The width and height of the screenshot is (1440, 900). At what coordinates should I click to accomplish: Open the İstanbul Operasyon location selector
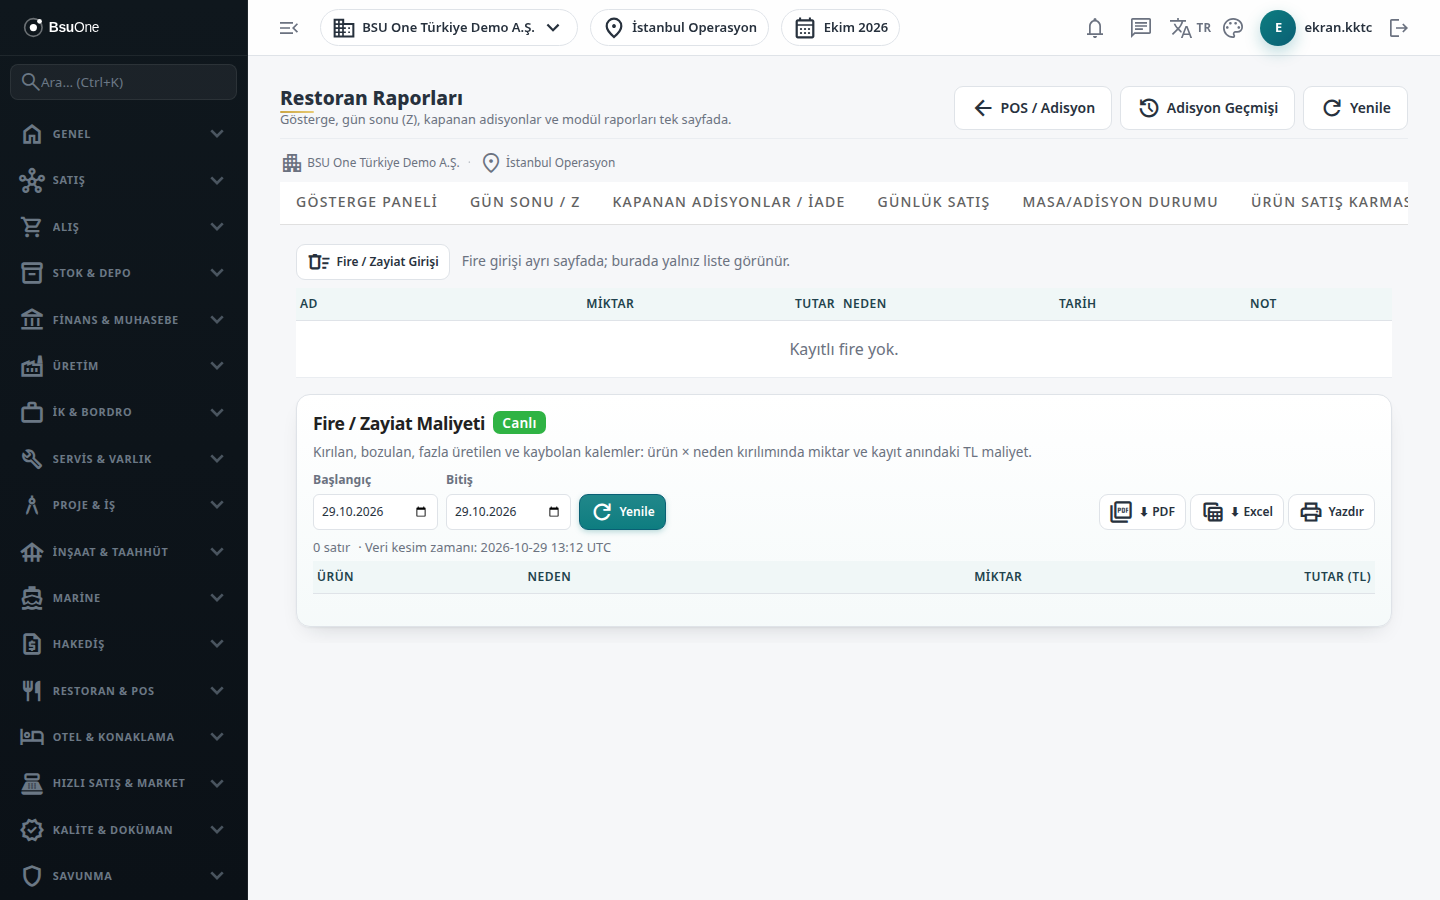[x=679, y=28]
